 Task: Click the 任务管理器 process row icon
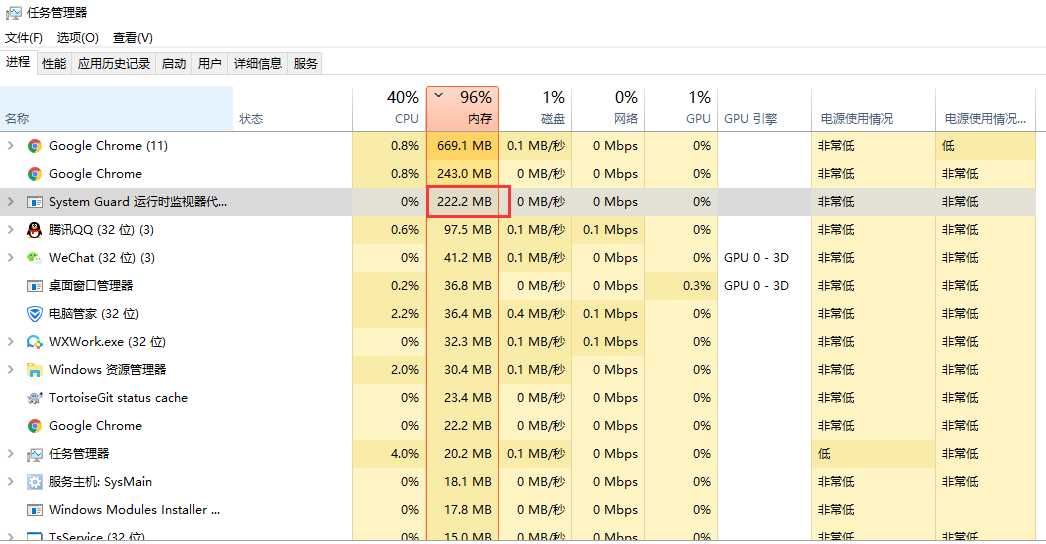[35, 455]
